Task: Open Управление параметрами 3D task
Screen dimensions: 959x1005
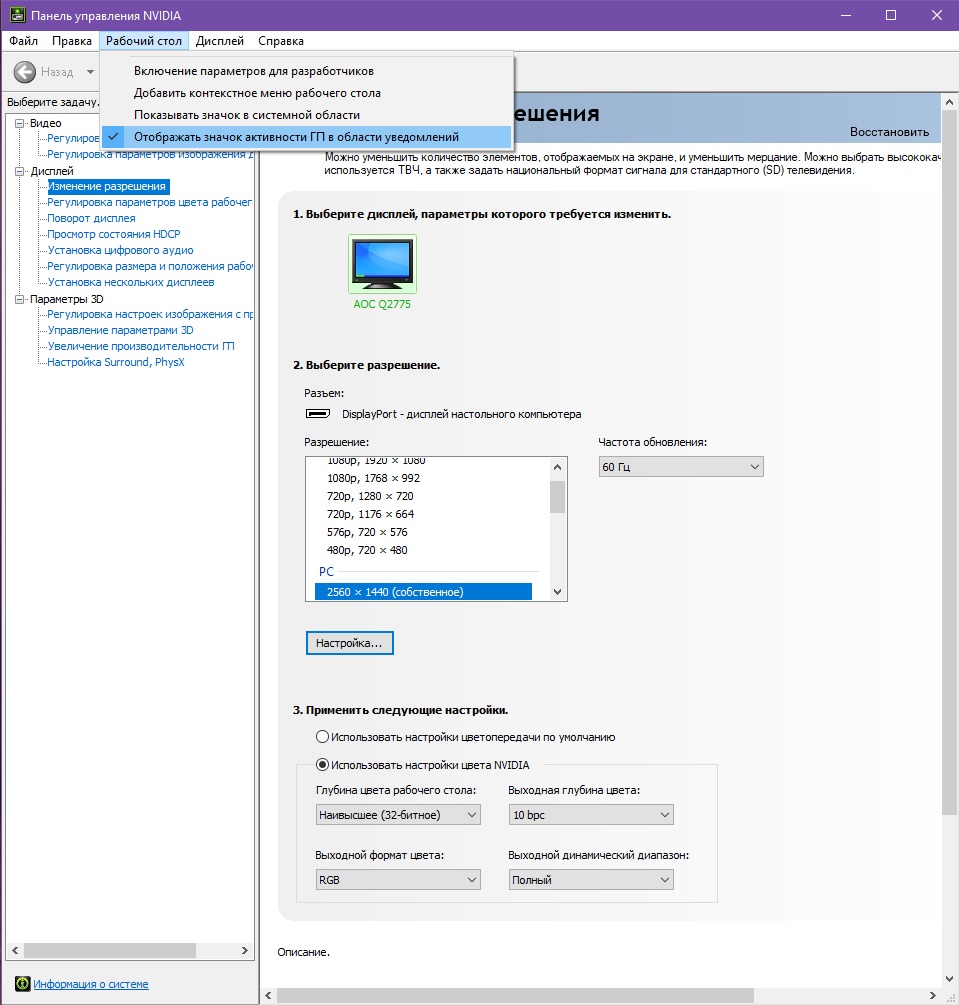Action: click(x=120, y=331)
